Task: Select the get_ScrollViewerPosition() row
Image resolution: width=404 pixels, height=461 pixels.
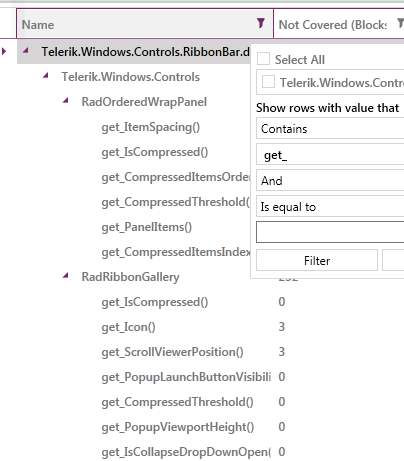Action: coord(172,352)
